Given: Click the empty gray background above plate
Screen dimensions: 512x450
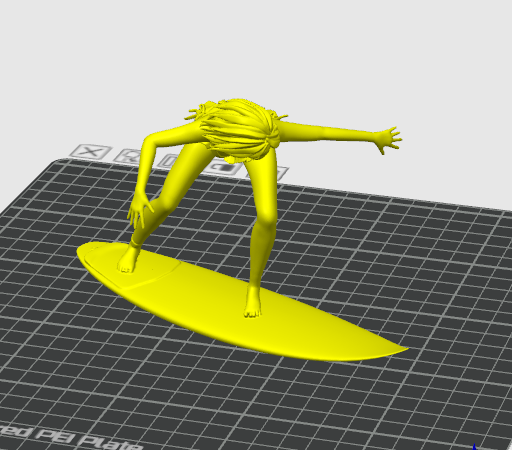Looking at the screenshot, I should (x=256, y=50).
